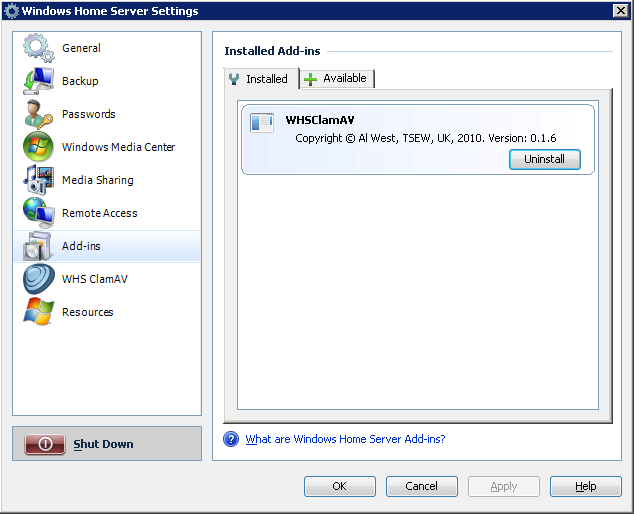Click the blue help question mark icon
The height and width of the screenshot is (514, 634).
pyautogui.click(x=231, y=439)
